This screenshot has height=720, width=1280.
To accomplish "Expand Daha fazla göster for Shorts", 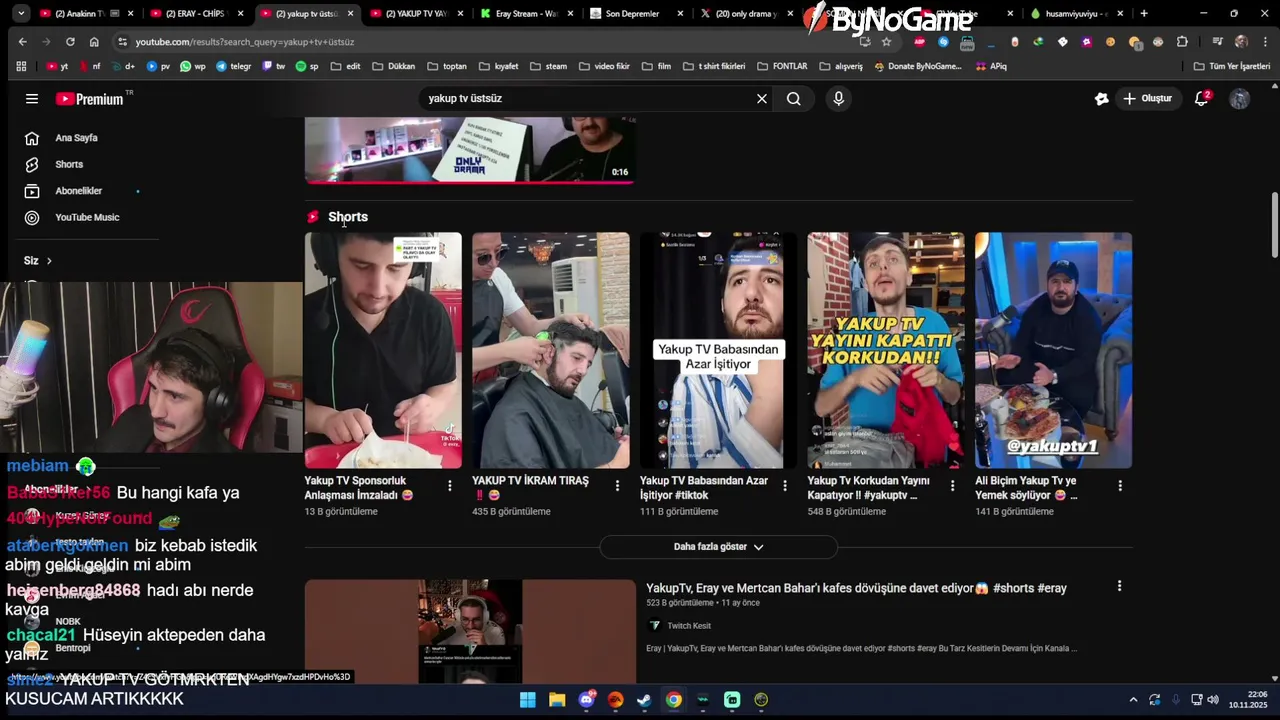I will [718, 547].
